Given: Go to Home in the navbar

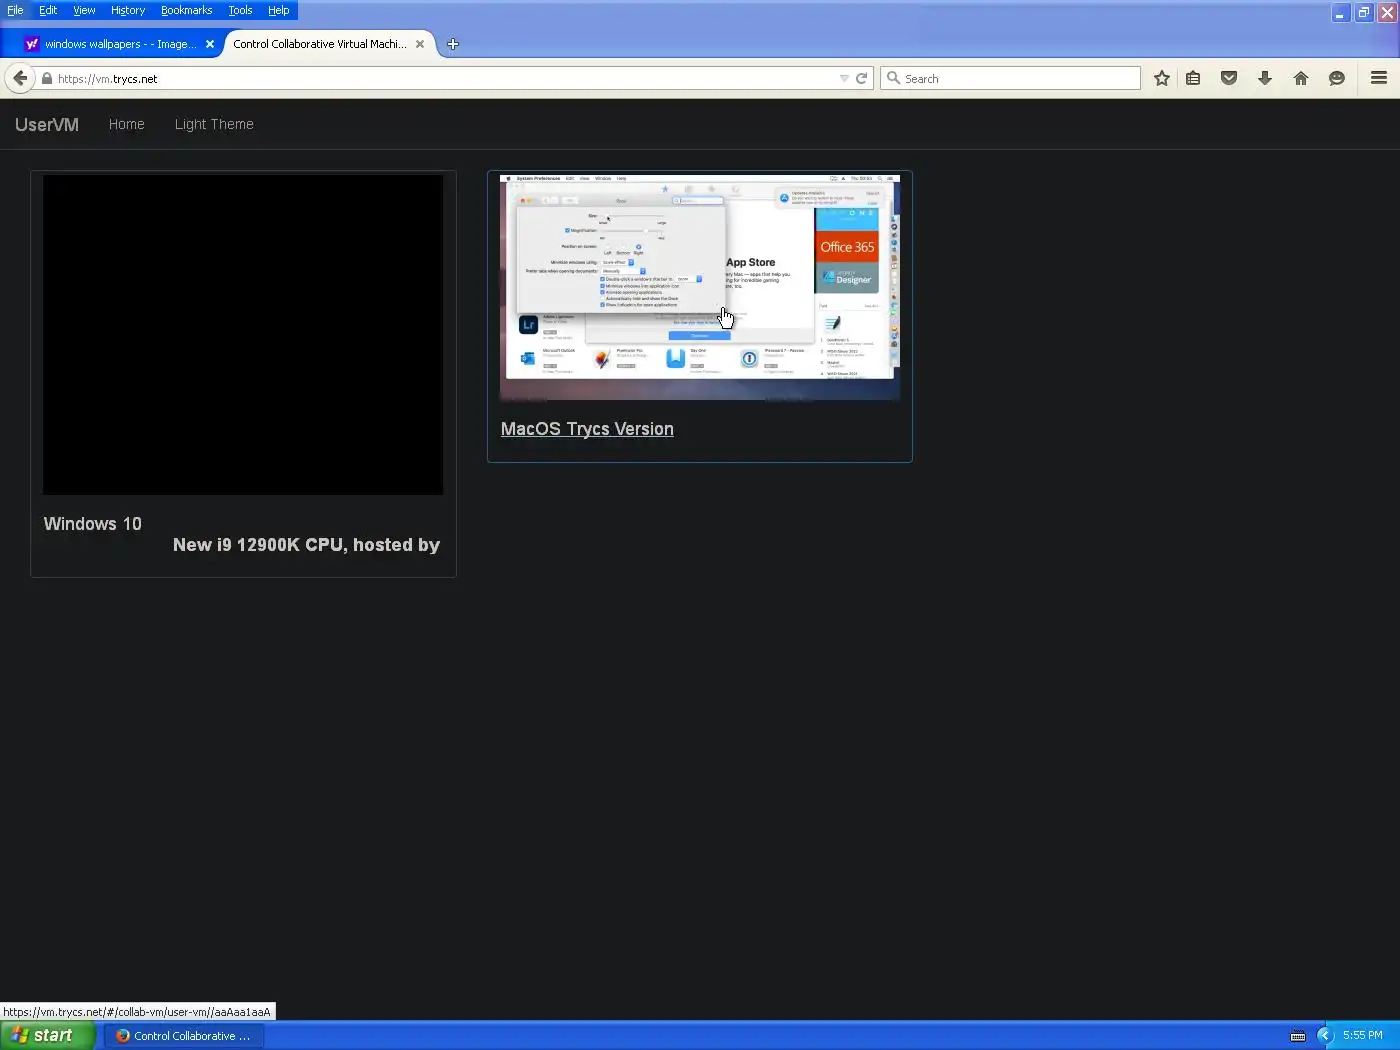Looking at the screenshot, I should 127,124.
